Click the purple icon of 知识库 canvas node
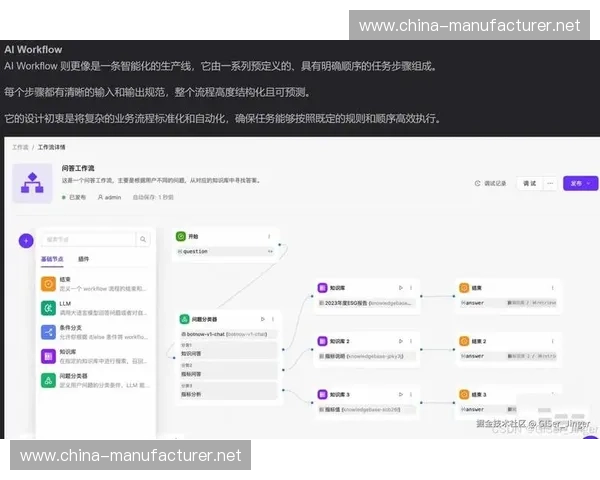 pyautogui.click(x=323, y=287)
